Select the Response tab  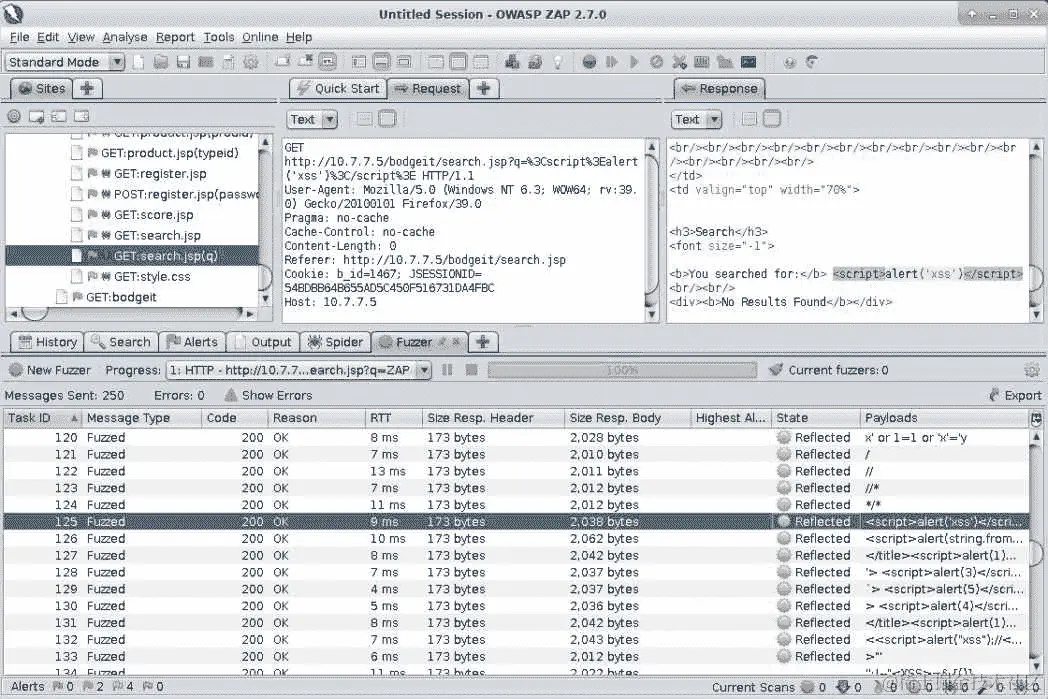(719, 88)
